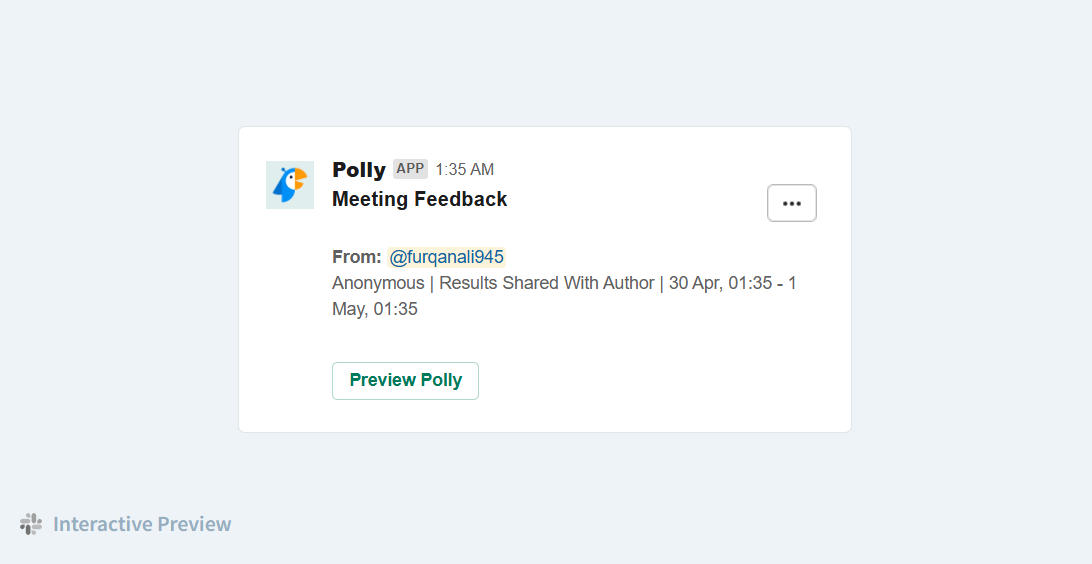Screen dimensions: 1092x564
Task: Click the 30 Apr, 01:35 start date
Action: [x=720, y=283]
